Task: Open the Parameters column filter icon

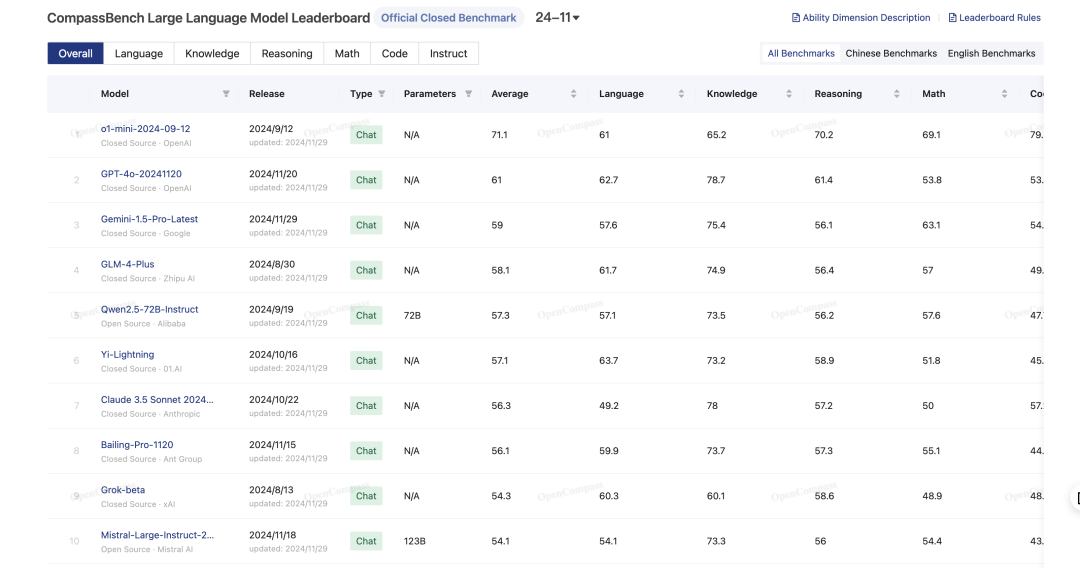Action: point(468,94)
